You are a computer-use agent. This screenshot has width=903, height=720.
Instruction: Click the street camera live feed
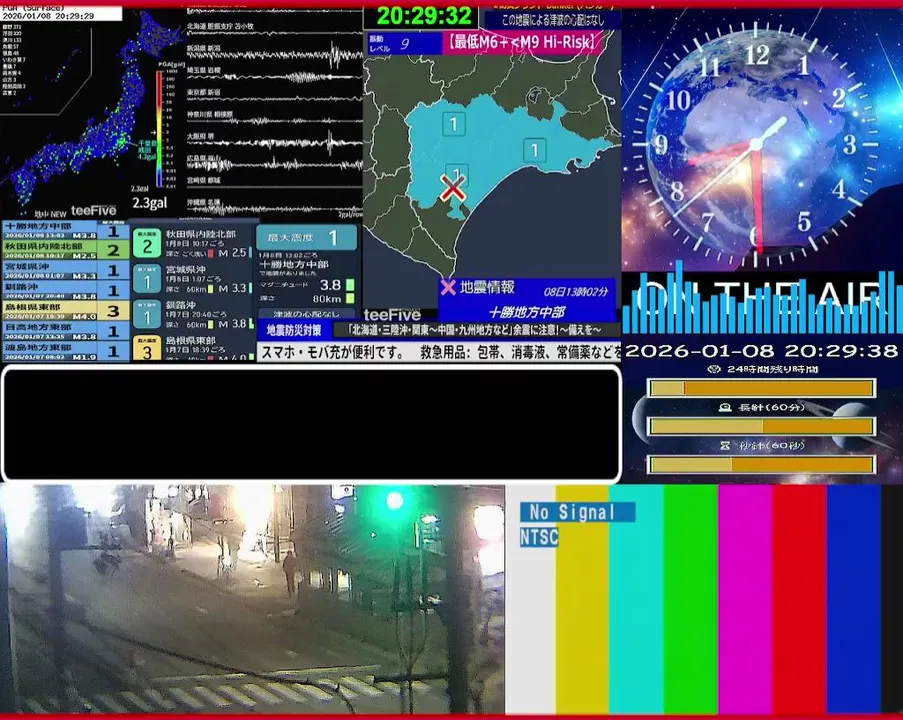(252, 599)
